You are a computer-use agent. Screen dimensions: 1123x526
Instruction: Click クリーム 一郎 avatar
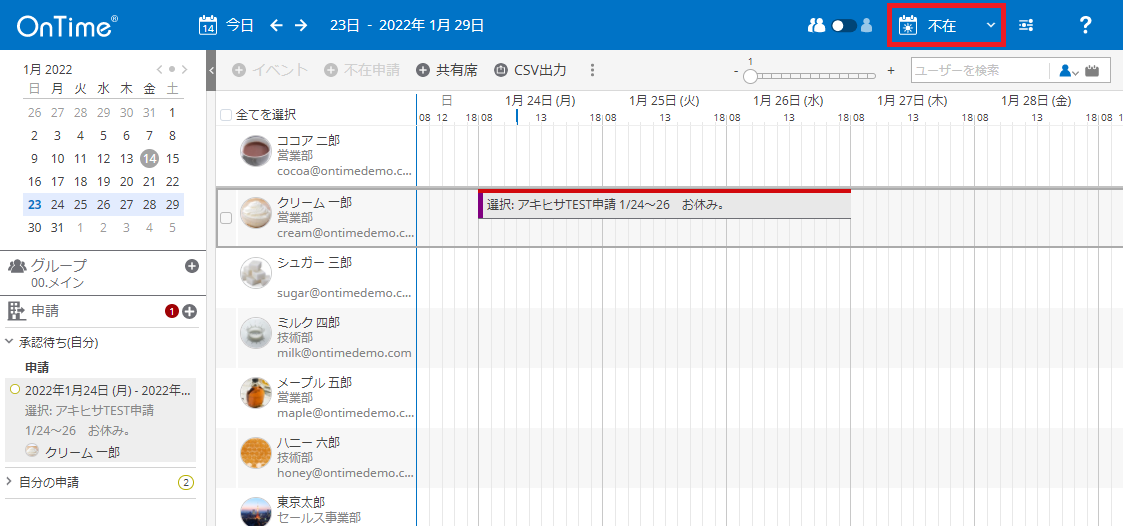click(256, 213)
